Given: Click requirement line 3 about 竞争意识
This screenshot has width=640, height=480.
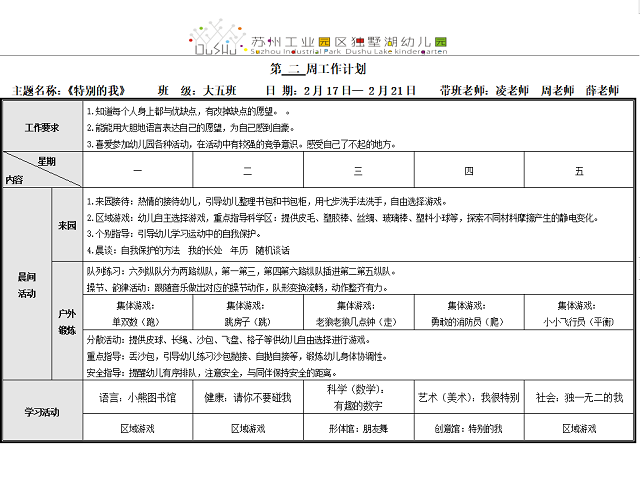Looking at the screenshot, I should 241,144.
